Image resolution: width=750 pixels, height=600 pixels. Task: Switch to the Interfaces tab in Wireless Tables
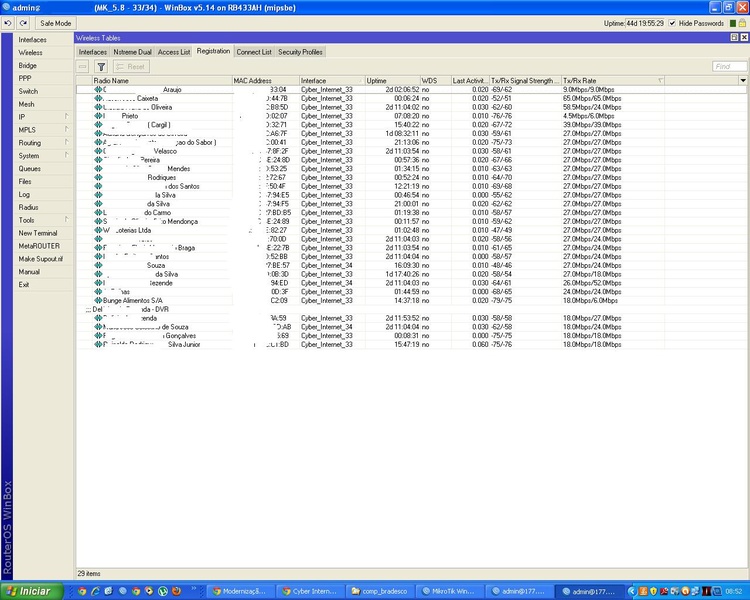pyautogui.click(x=93, y=52)
